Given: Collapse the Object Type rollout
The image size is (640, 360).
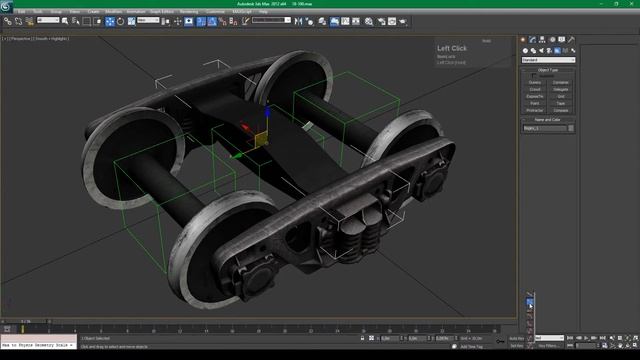Looking at the screenshot, I should pyautogui.click(x=548, y=70).
